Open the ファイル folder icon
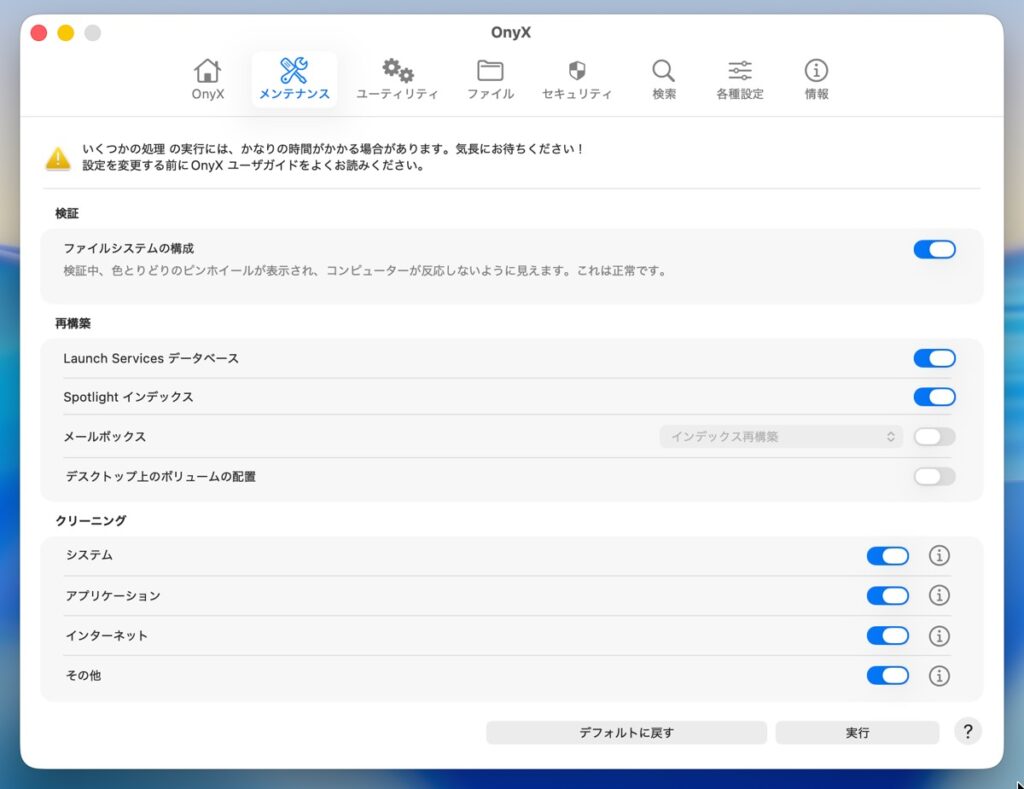This screenshot has height=789, width=1024. [x=490, y=71]
